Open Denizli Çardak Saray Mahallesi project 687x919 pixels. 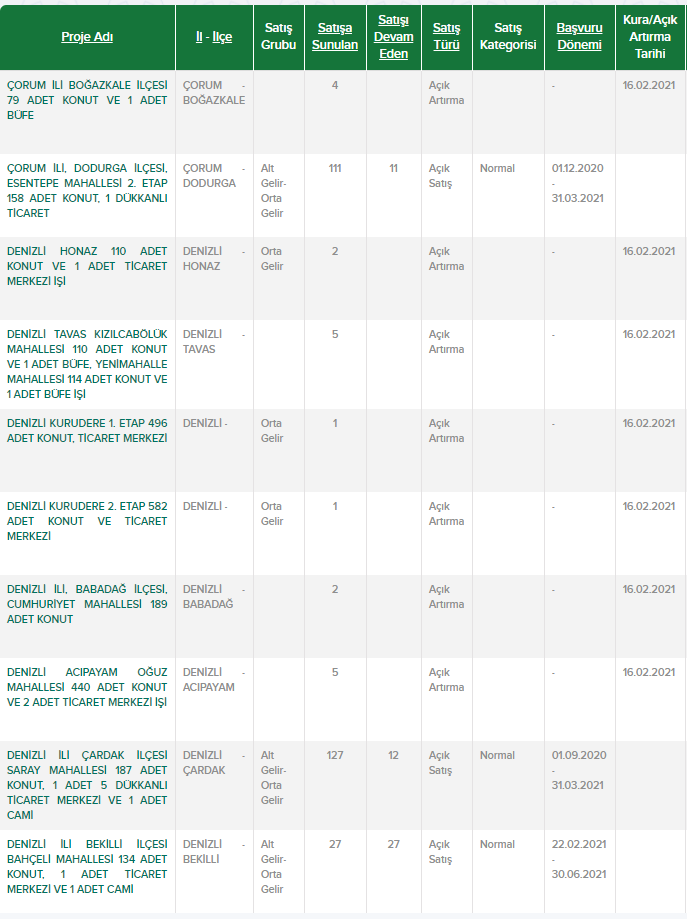point(87,785)
